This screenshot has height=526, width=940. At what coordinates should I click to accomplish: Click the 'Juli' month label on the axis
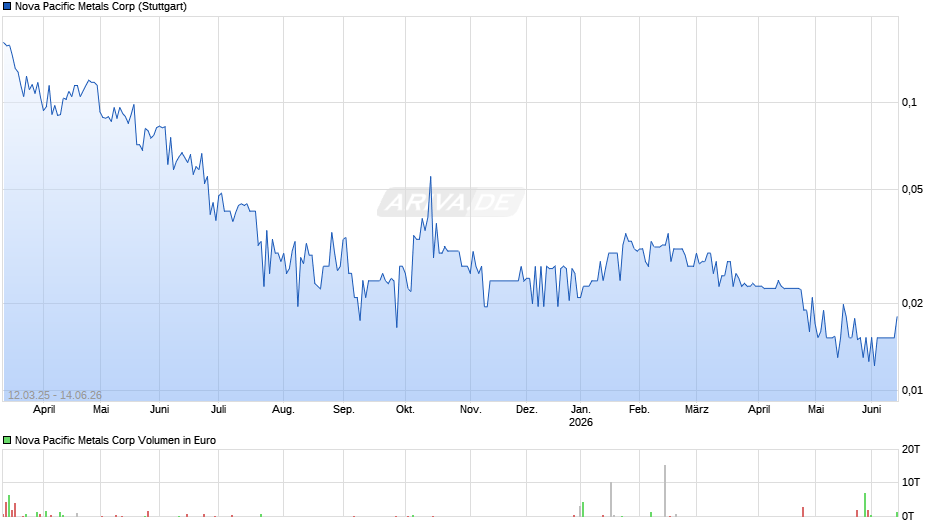(x=219, y=409)
